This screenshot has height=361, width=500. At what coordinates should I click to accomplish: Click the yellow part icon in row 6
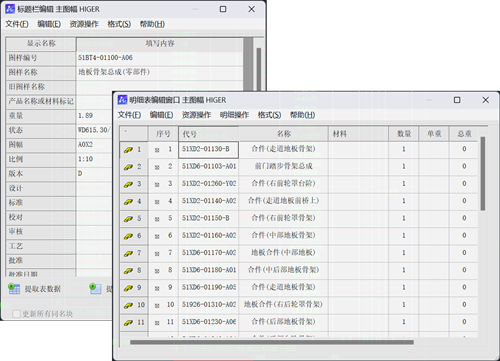pos(128,237)
